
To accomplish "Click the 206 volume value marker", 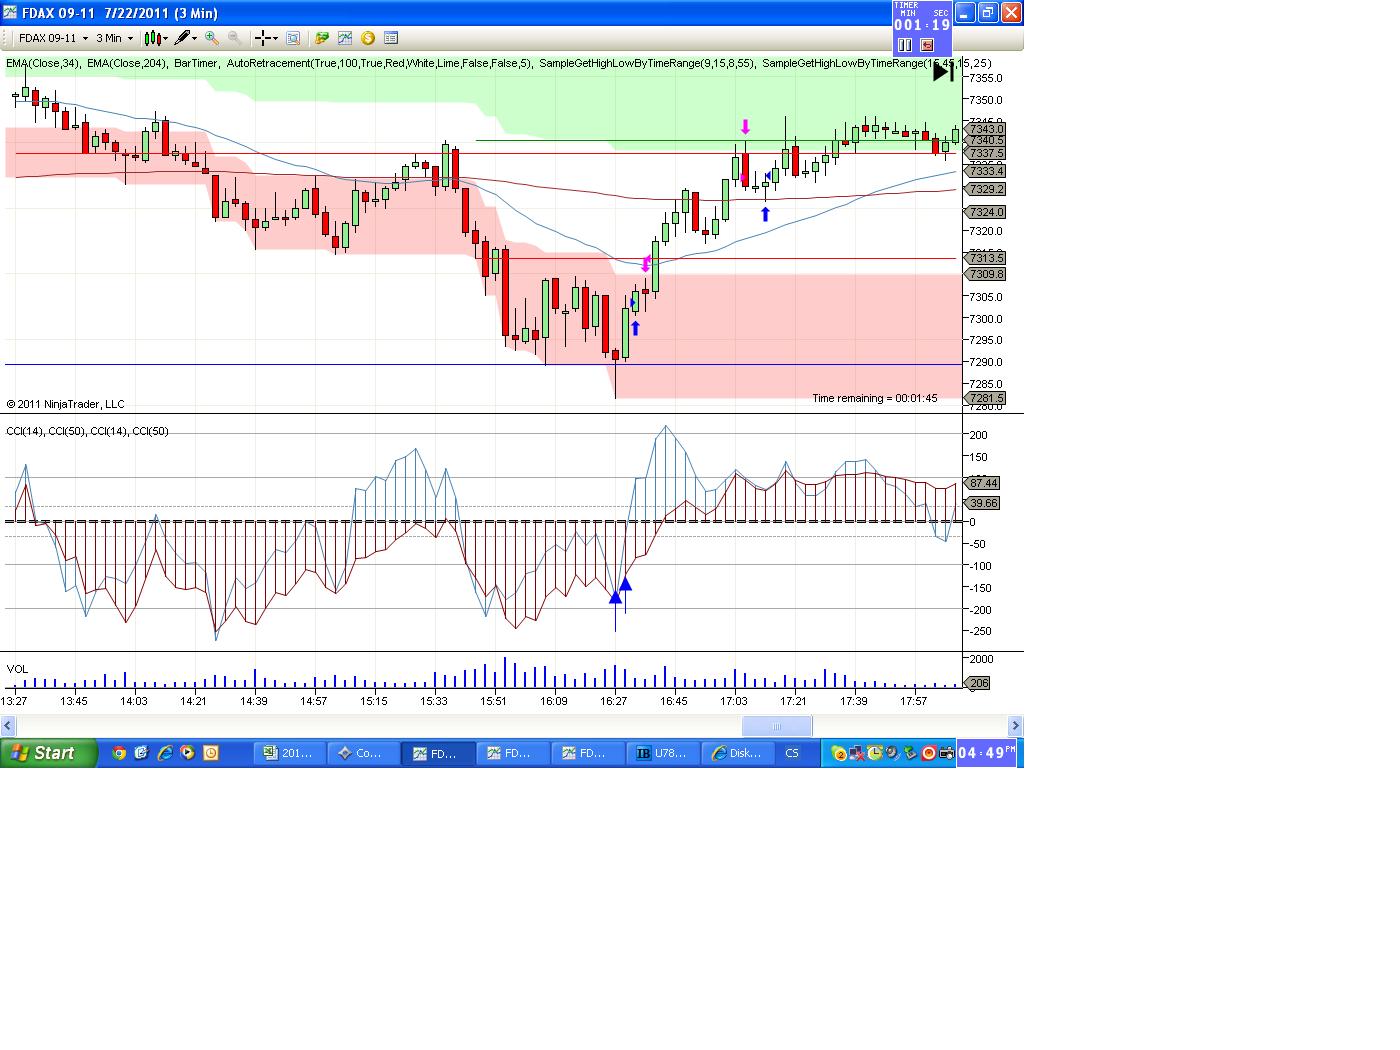I will coord(978,683).
